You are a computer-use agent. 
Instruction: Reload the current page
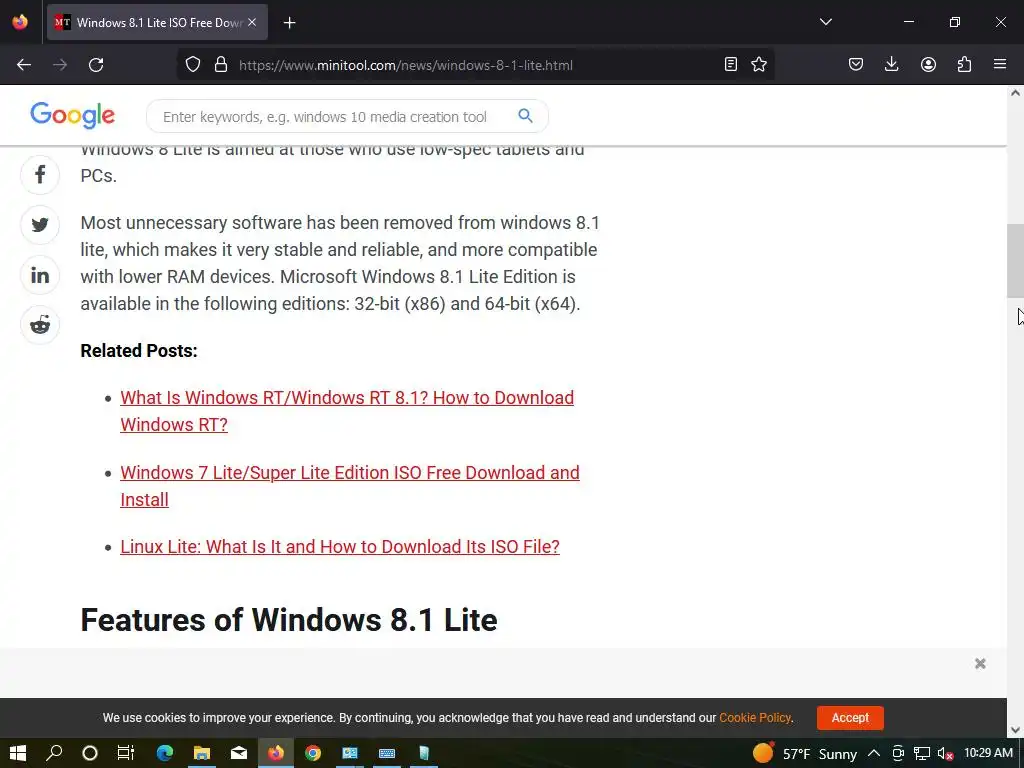pos(96,65)
